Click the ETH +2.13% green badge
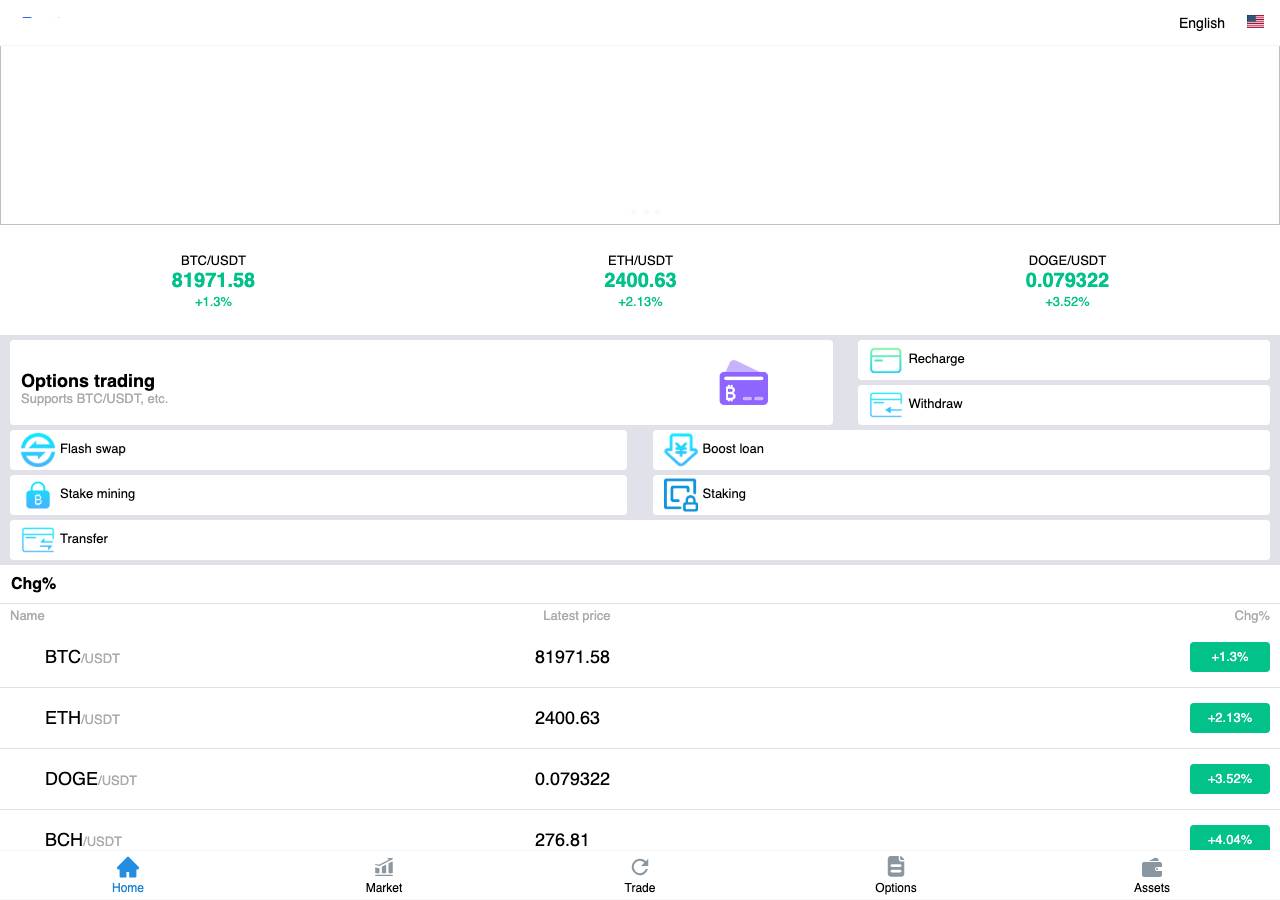1280x900 pixels. (x=1230, y=718)
